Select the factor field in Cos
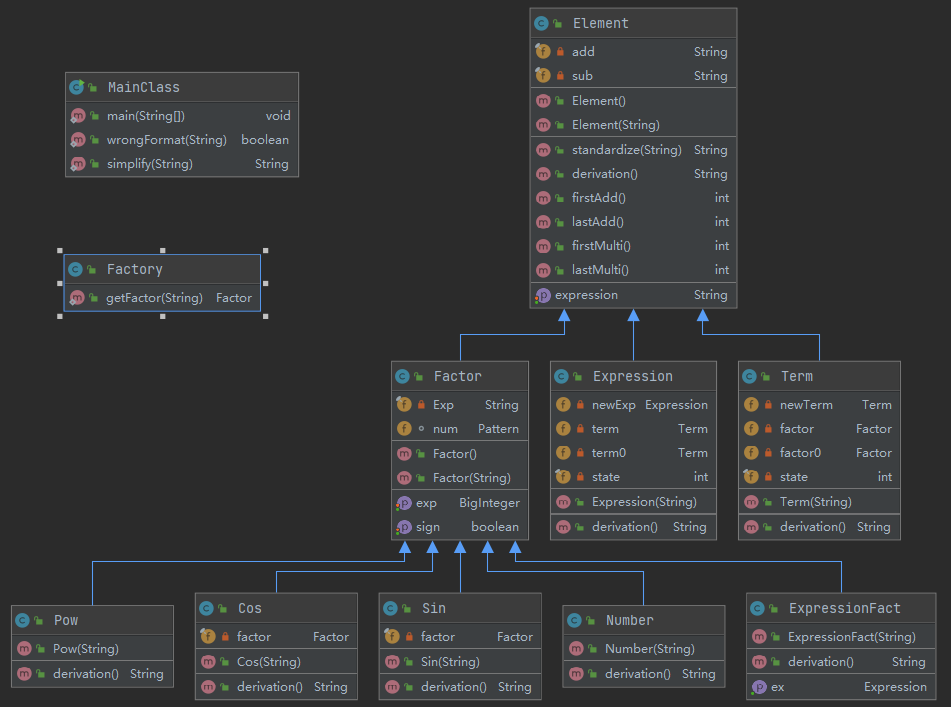This screenshot has width=951, height=707. [x=276, y=637]
